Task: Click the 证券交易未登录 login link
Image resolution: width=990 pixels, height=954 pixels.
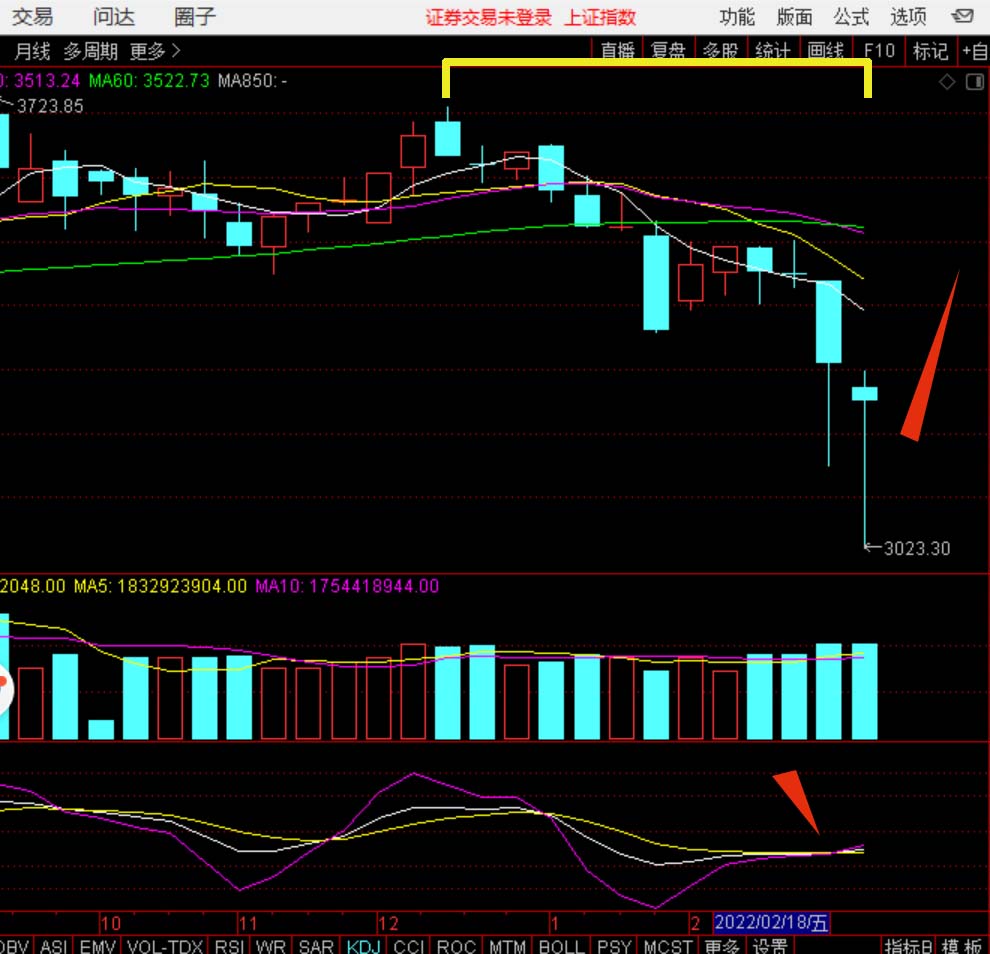Action: [x=488, y=17]
